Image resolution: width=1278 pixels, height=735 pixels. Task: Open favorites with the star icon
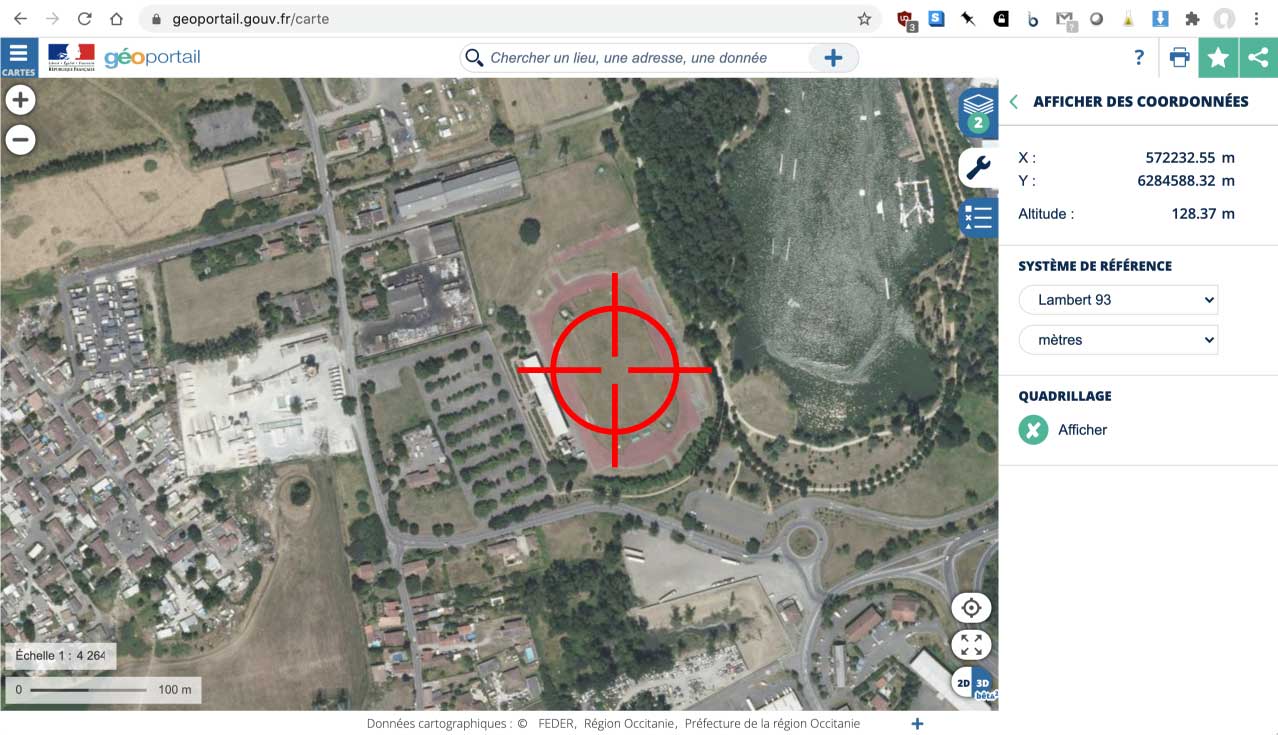tap(1218, 58)
